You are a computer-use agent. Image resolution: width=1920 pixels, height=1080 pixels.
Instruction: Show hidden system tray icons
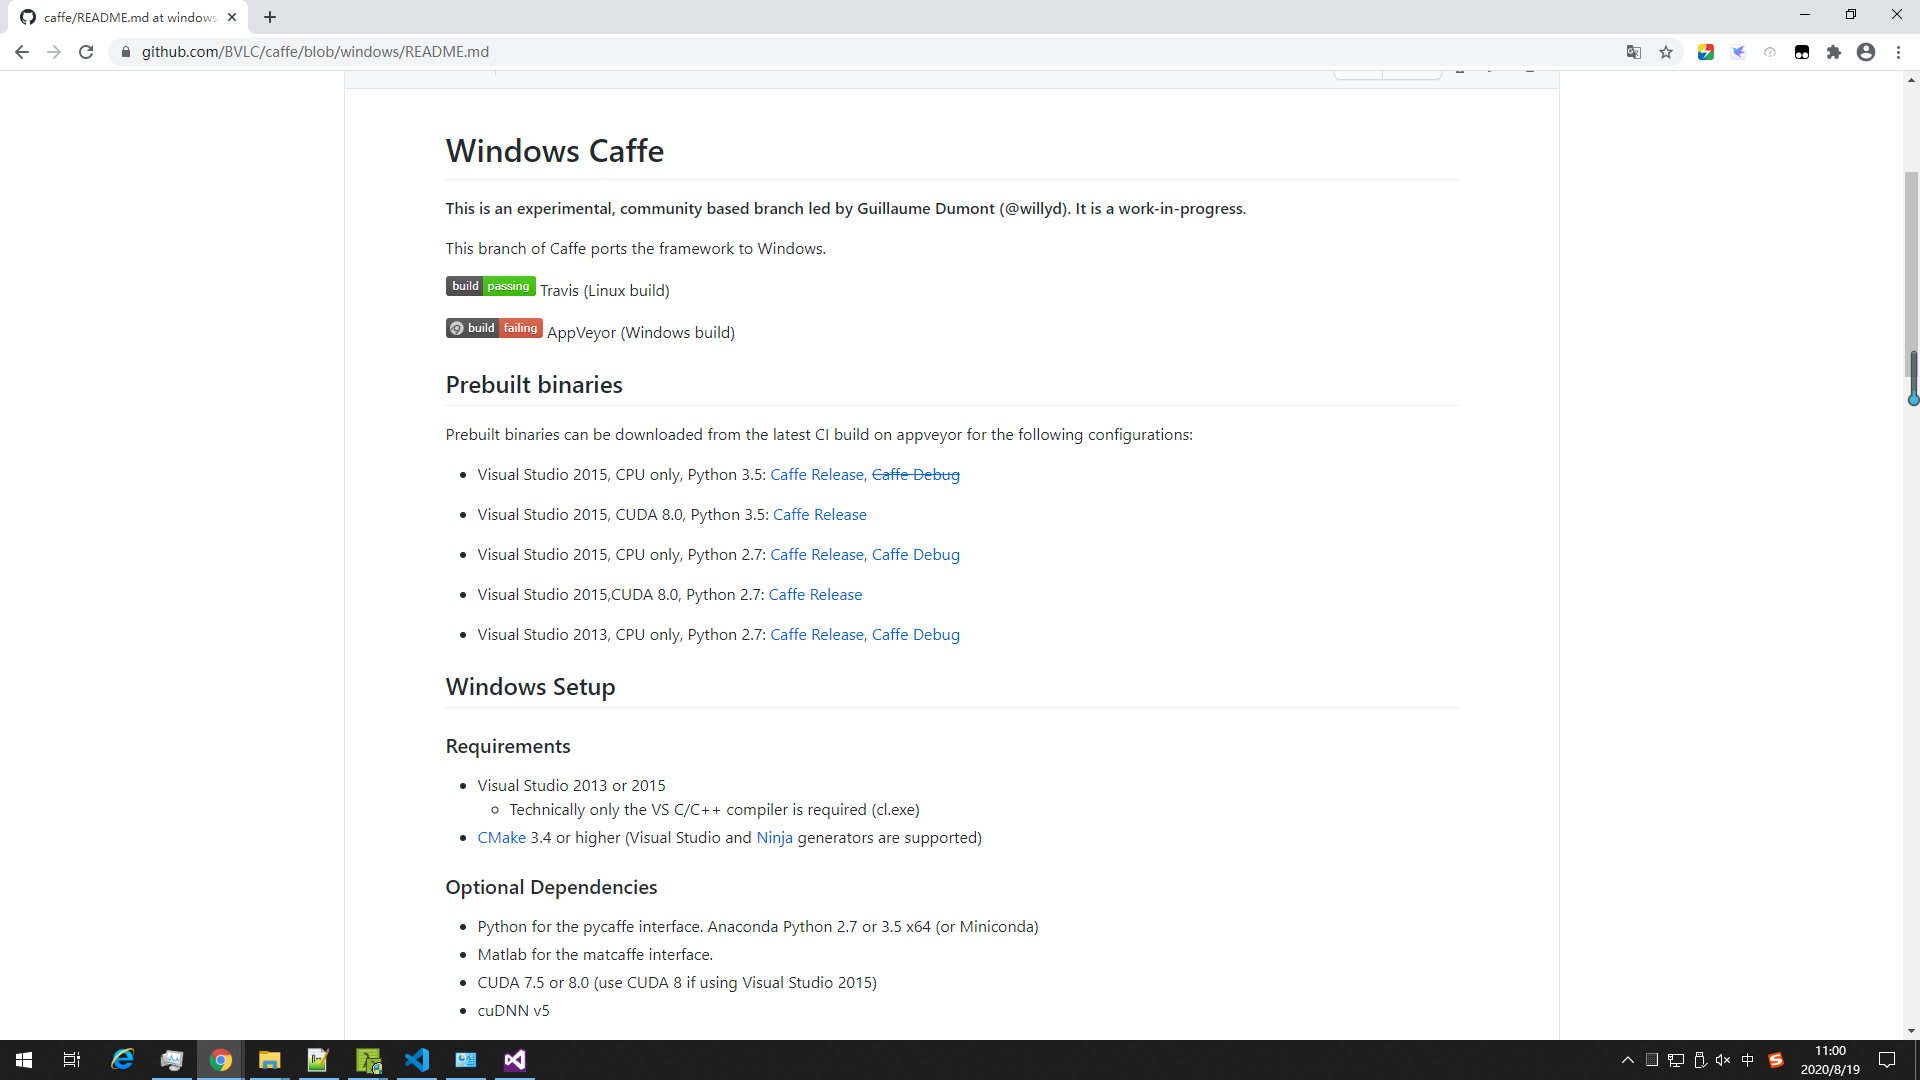(1627, 1060)
